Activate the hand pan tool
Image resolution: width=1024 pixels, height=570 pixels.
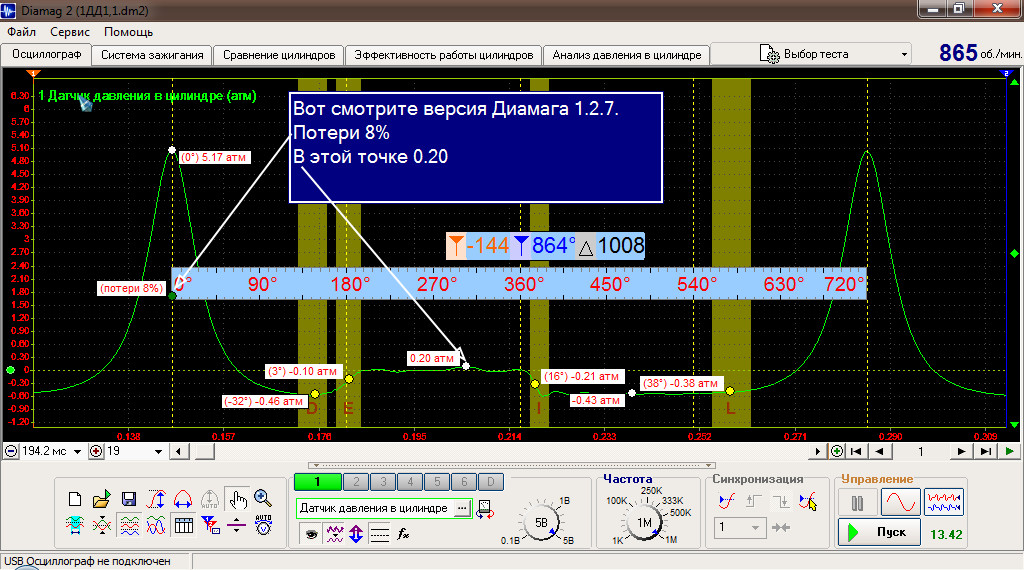click(236, 499)
